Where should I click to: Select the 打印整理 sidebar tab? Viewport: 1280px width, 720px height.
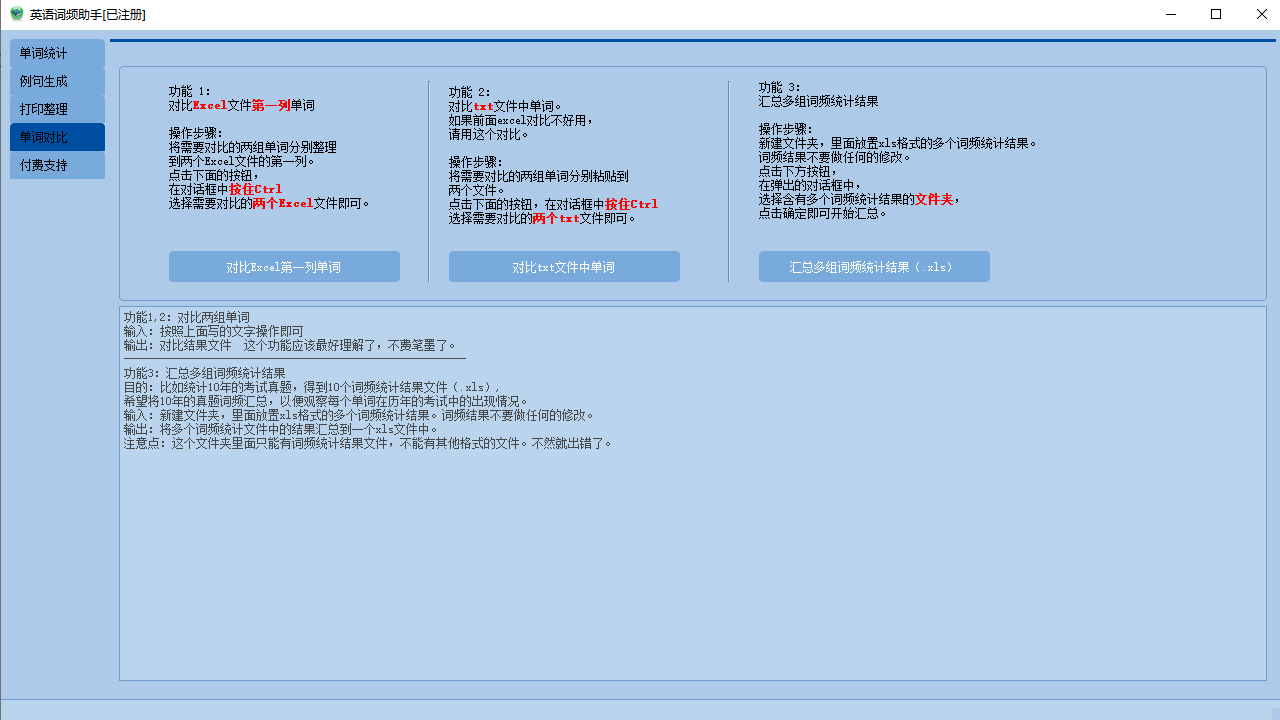(x=56, y=108)
